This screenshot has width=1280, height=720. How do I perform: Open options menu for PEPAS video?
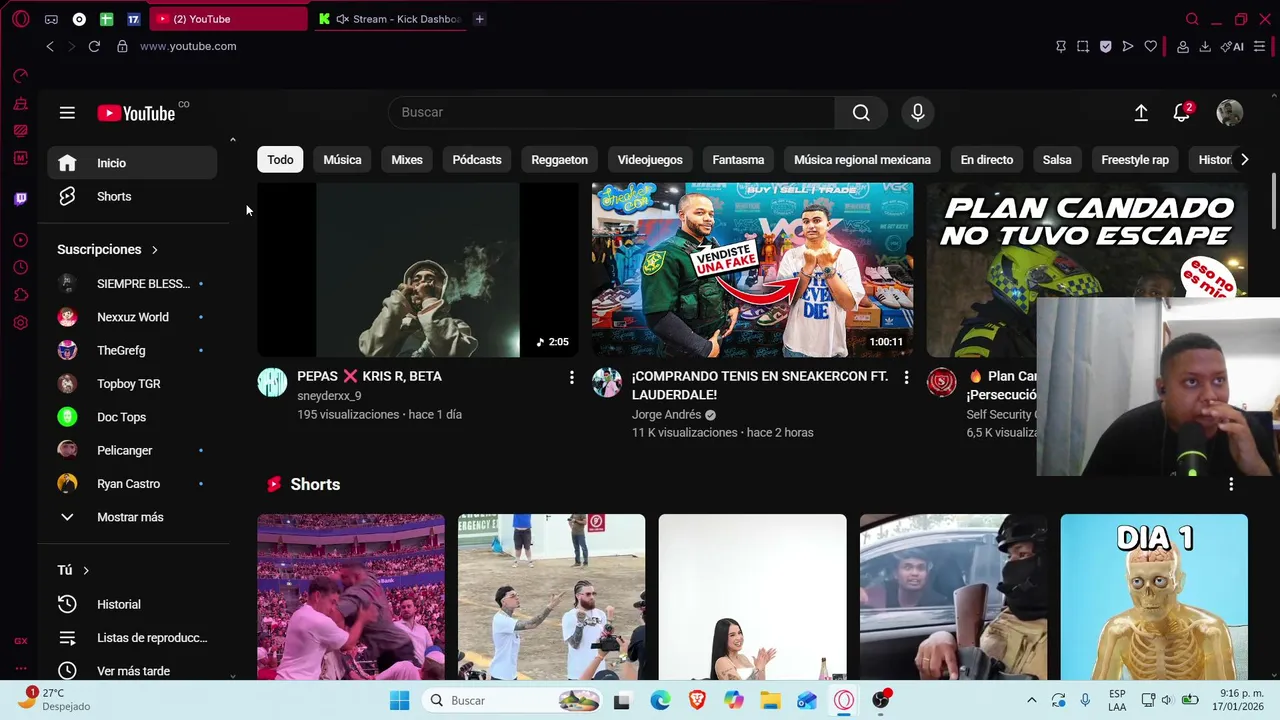pyautogui.click(x=571, y=377)
